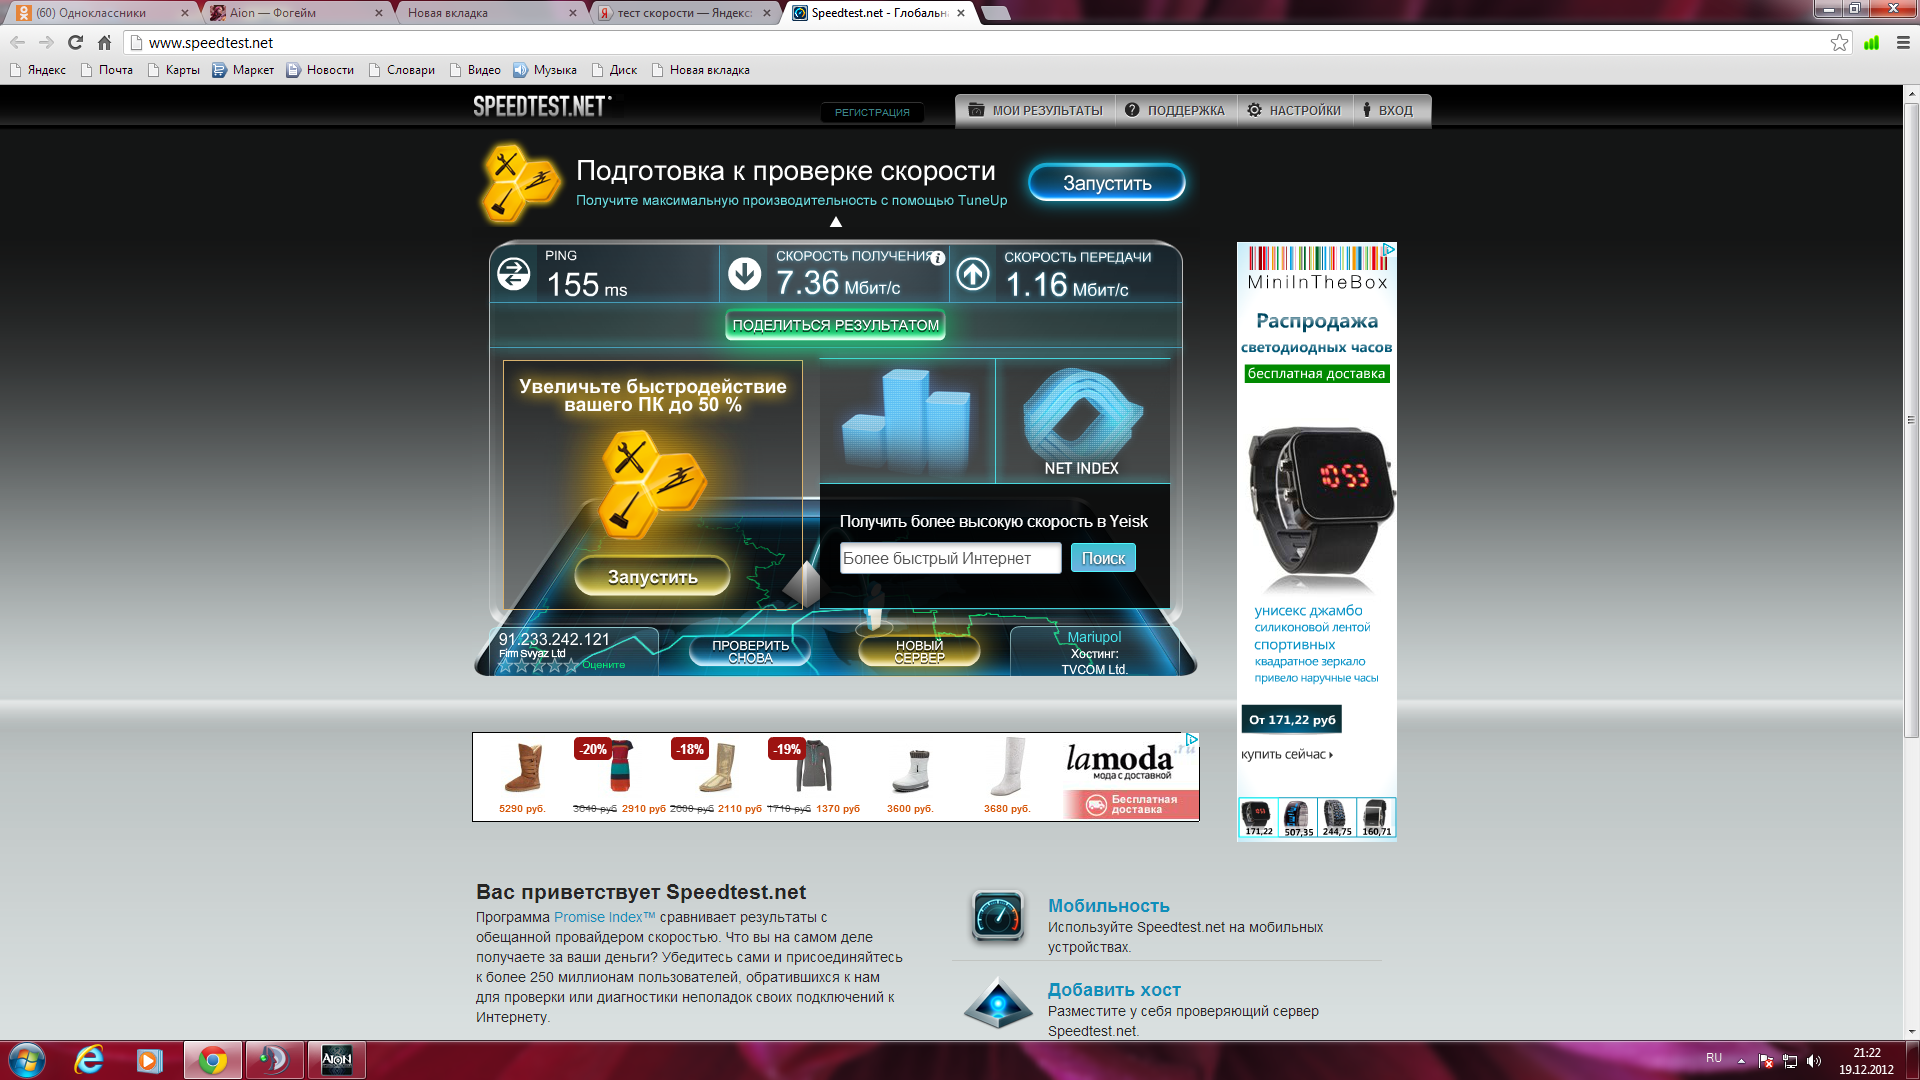The image size is (1920, 1080).
Task: Click the TuneUp honeycomb icon in top banner
Action: 519,183
